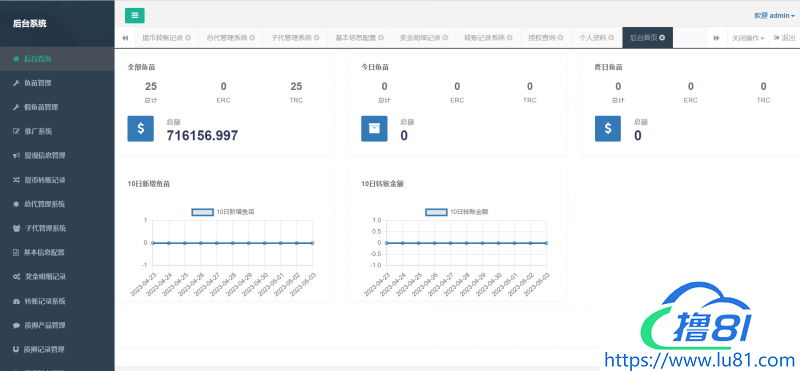This screenshot has width=800, height=371.
Task: Click the 全部鱼苗 card heading
Action: [x=140, y=67]
